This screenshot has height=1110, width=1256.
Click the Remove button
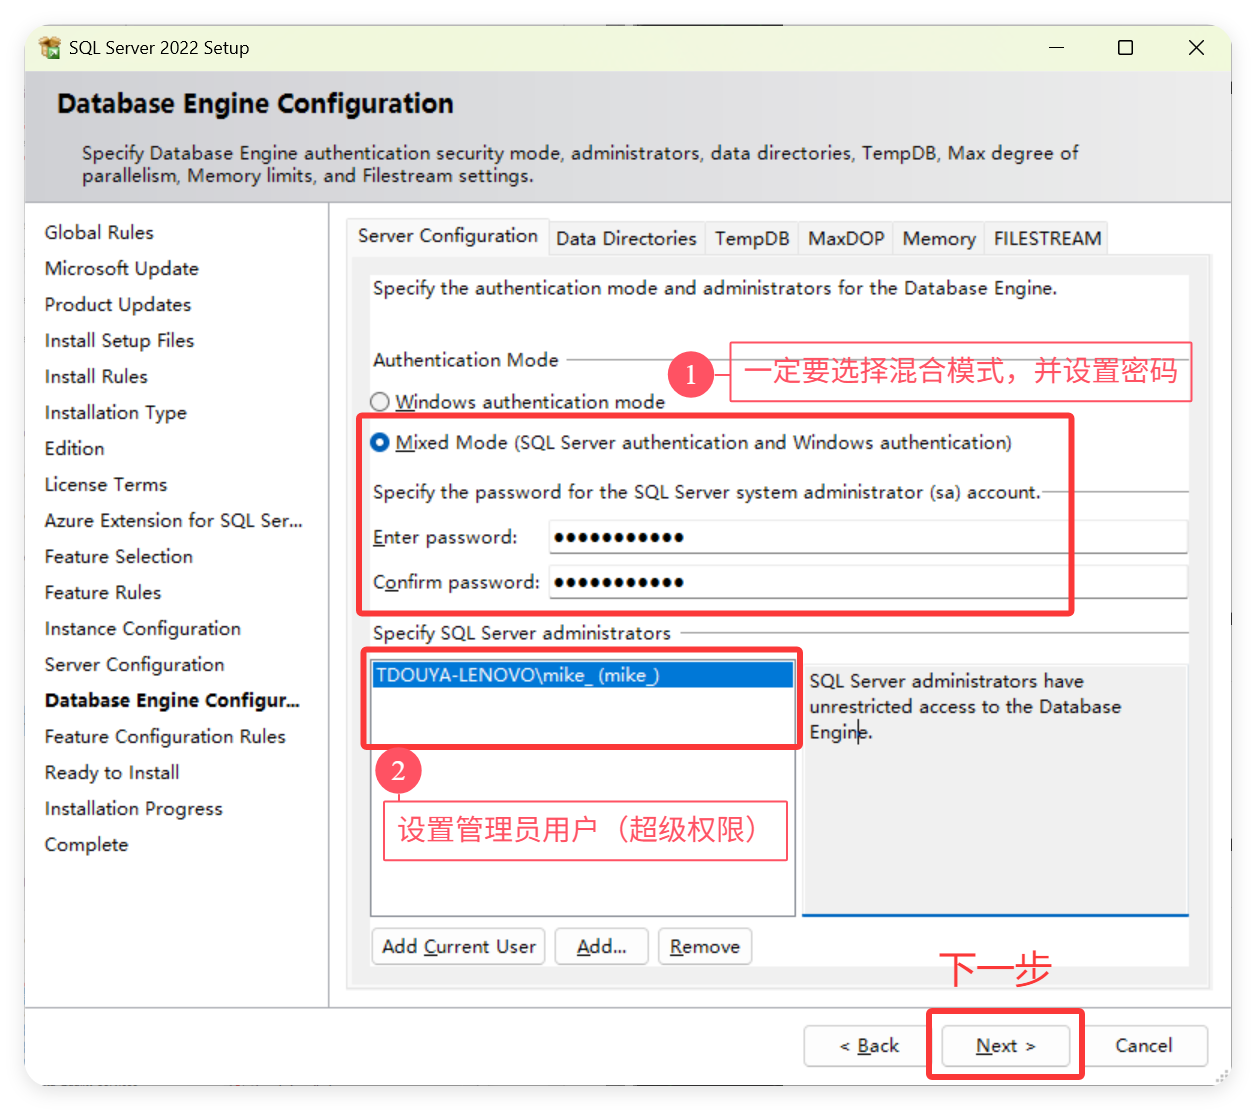[x=705, y=946]
